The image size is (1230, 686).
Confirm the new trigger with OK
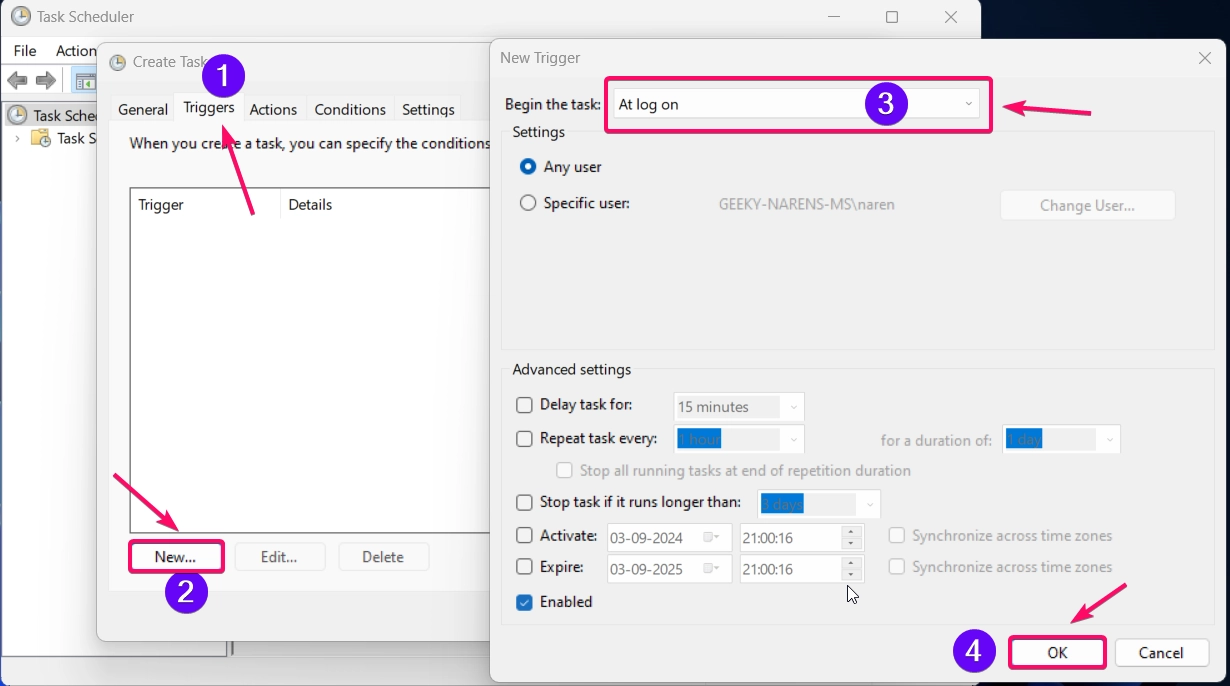tap(1058, 653)
